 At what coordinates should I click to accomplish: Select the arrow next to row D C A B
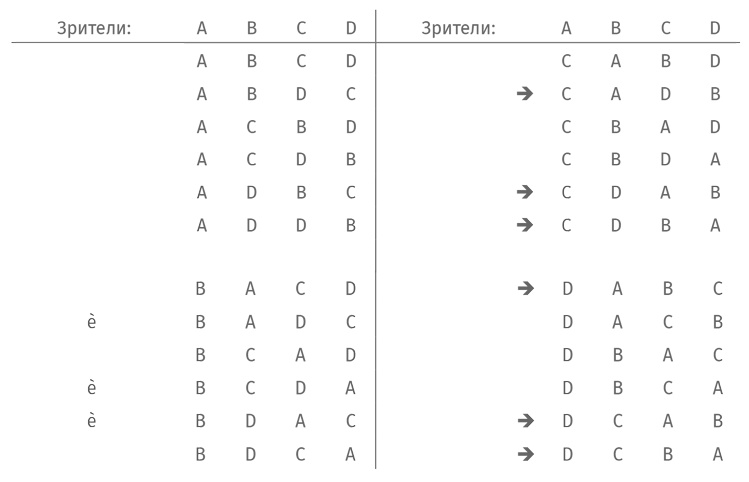(x=523, y=421)
